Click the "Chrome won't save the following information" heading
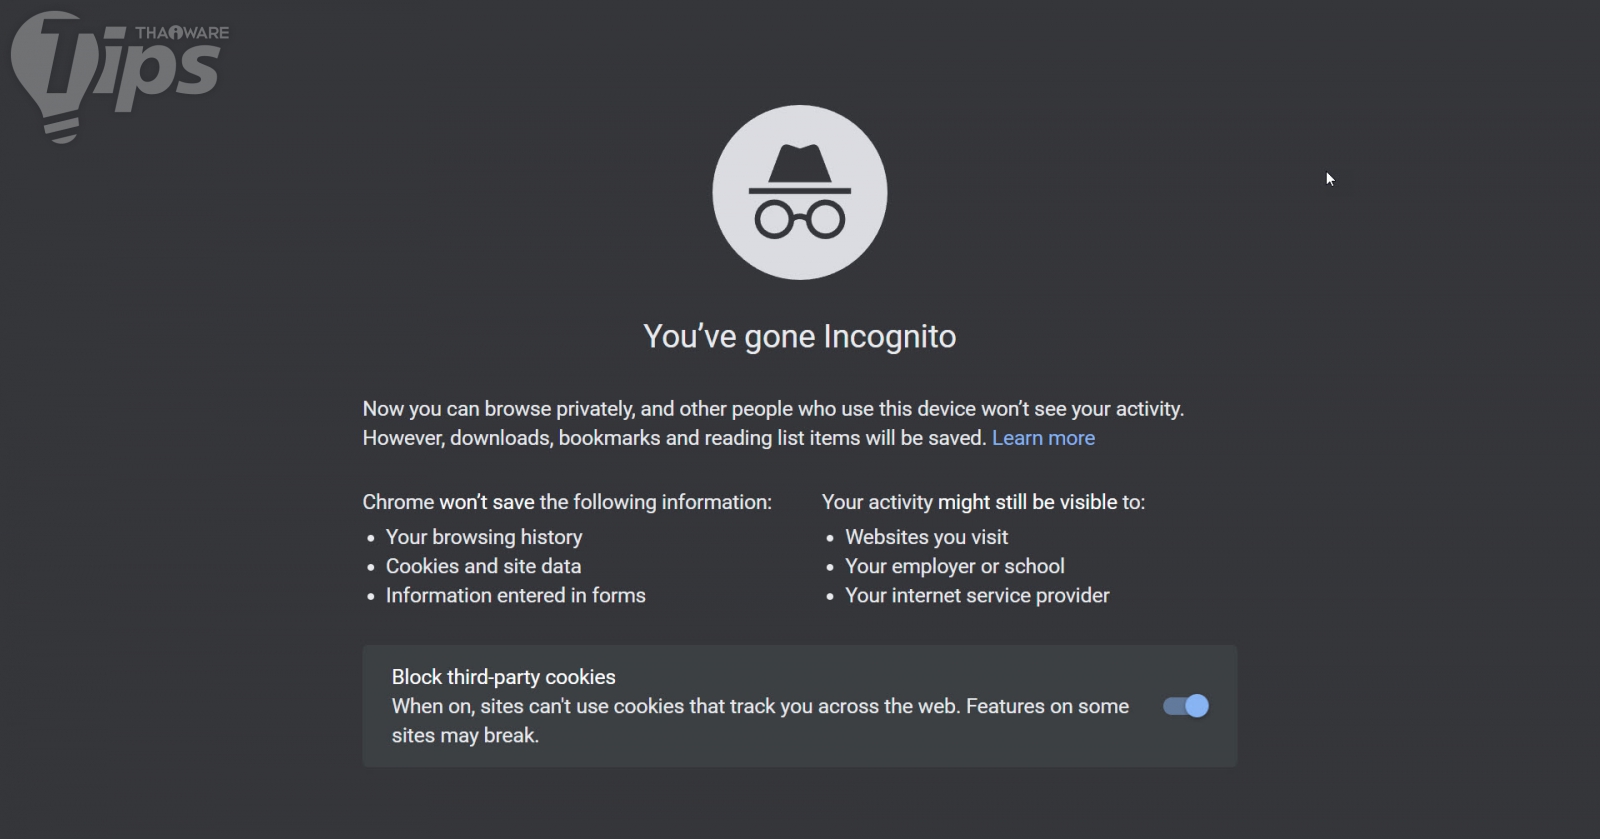This screenshot has height=839, width=1600. pyautogui.click(x=567, y=502)
